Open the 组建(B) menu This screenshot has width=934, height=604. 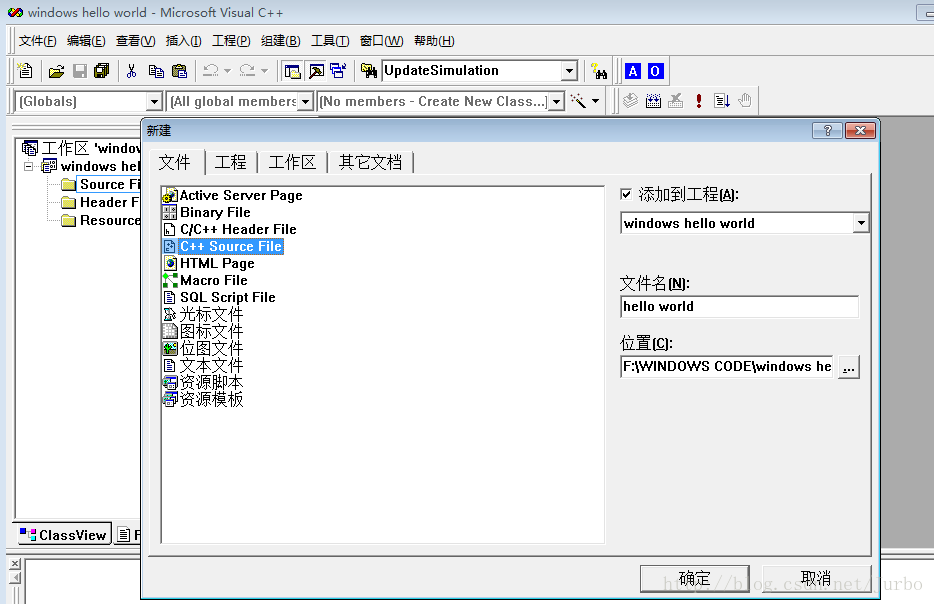[281, 41]
